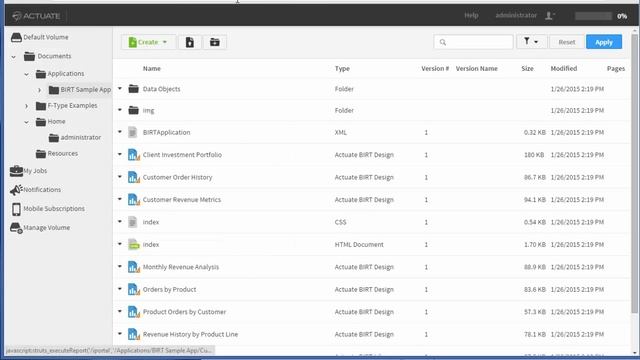Sort by the Type column header
Viewport: 640px width, 360px height.
tap(342, 69)
